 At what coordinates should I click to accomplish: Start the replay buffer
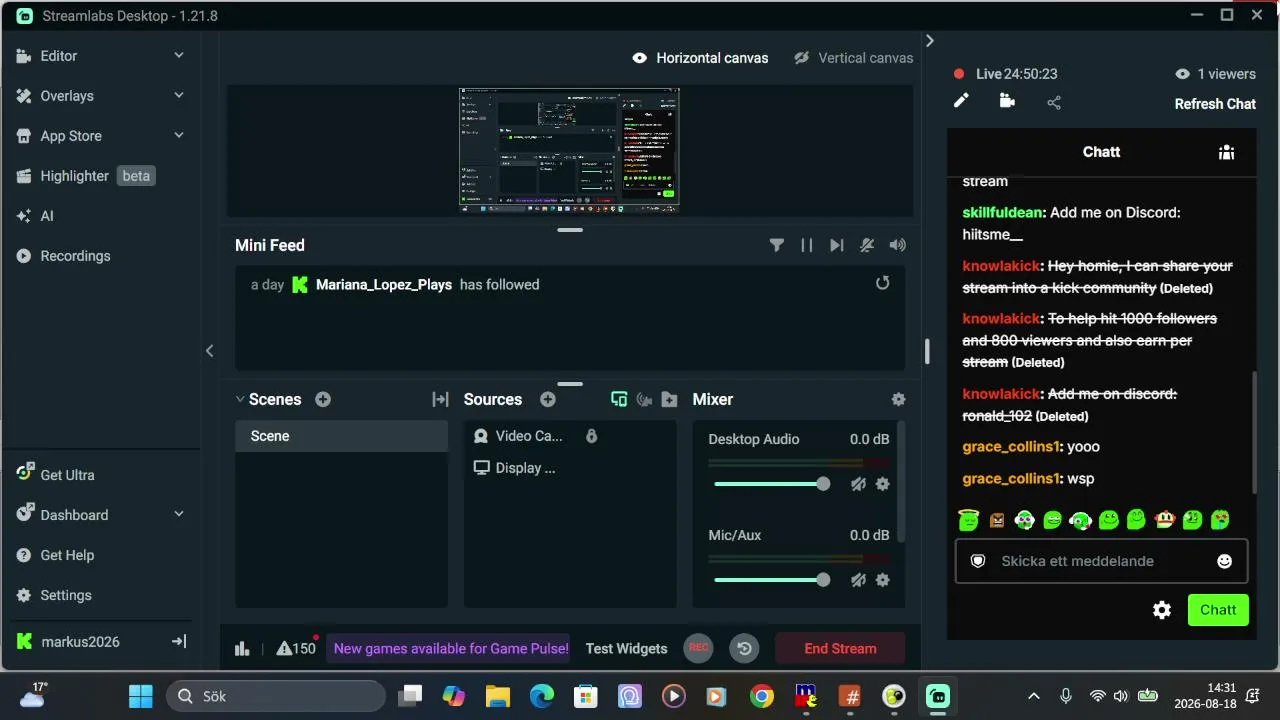744,648
